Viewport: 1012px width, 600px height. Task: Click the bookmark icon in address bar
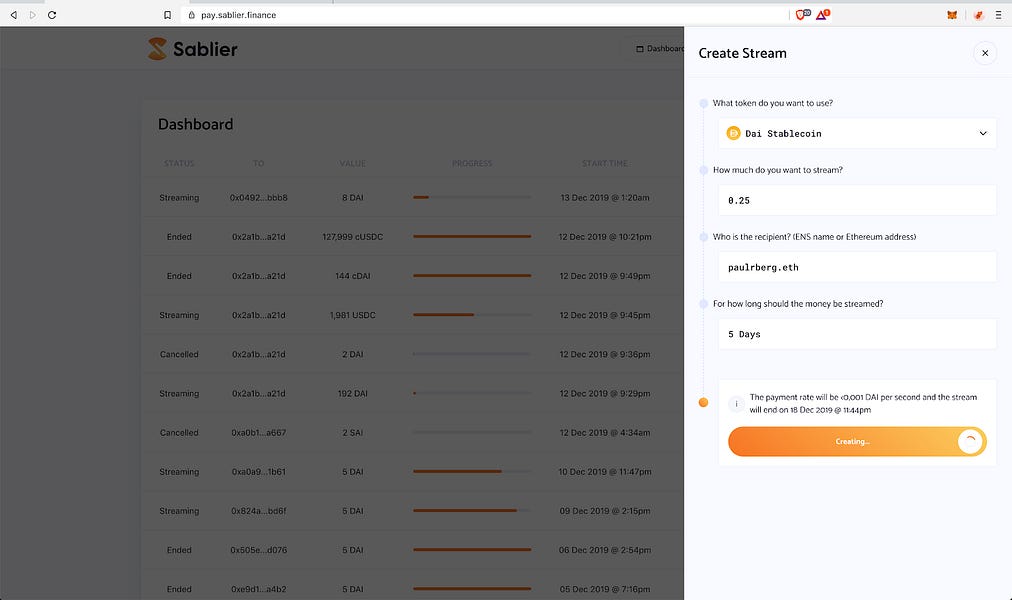[x=168, y=15]
